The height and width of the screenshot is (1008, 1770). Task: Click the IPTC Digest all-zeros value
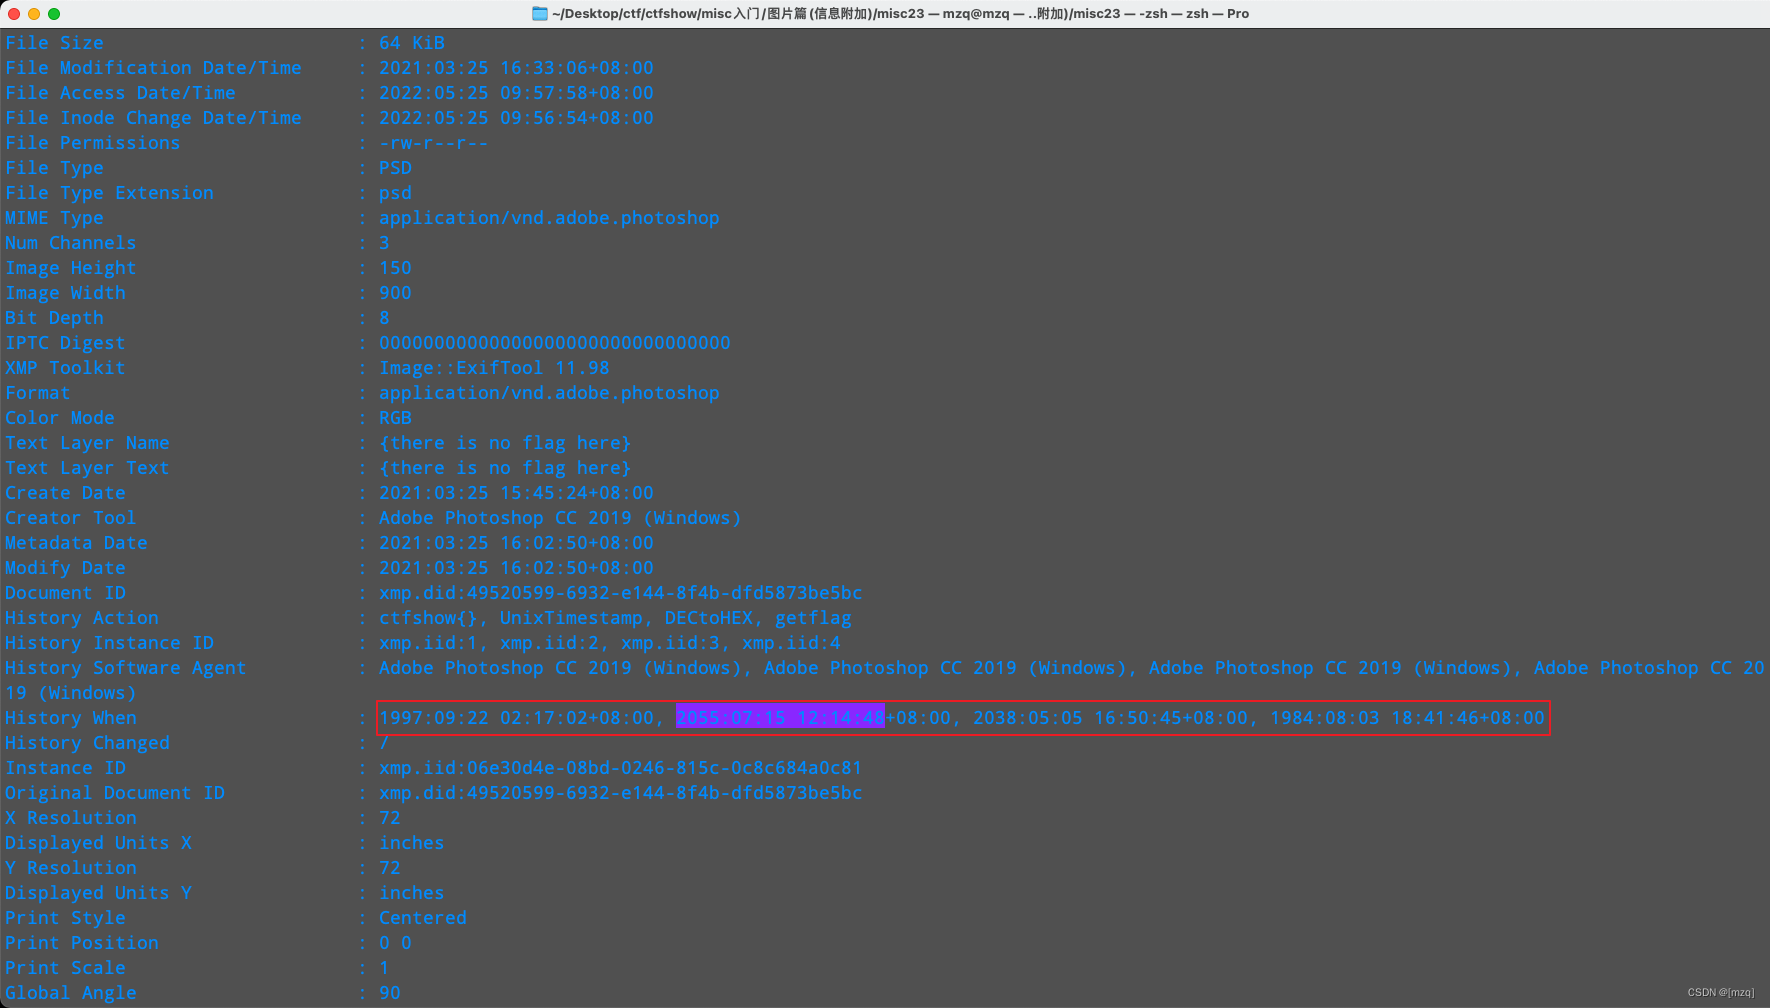pos(555,343)
